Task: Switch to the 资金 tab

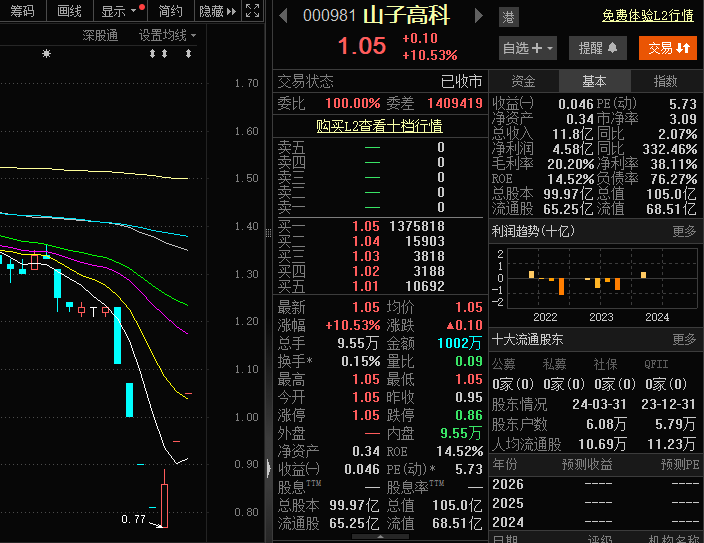Action: coord(524,81)
